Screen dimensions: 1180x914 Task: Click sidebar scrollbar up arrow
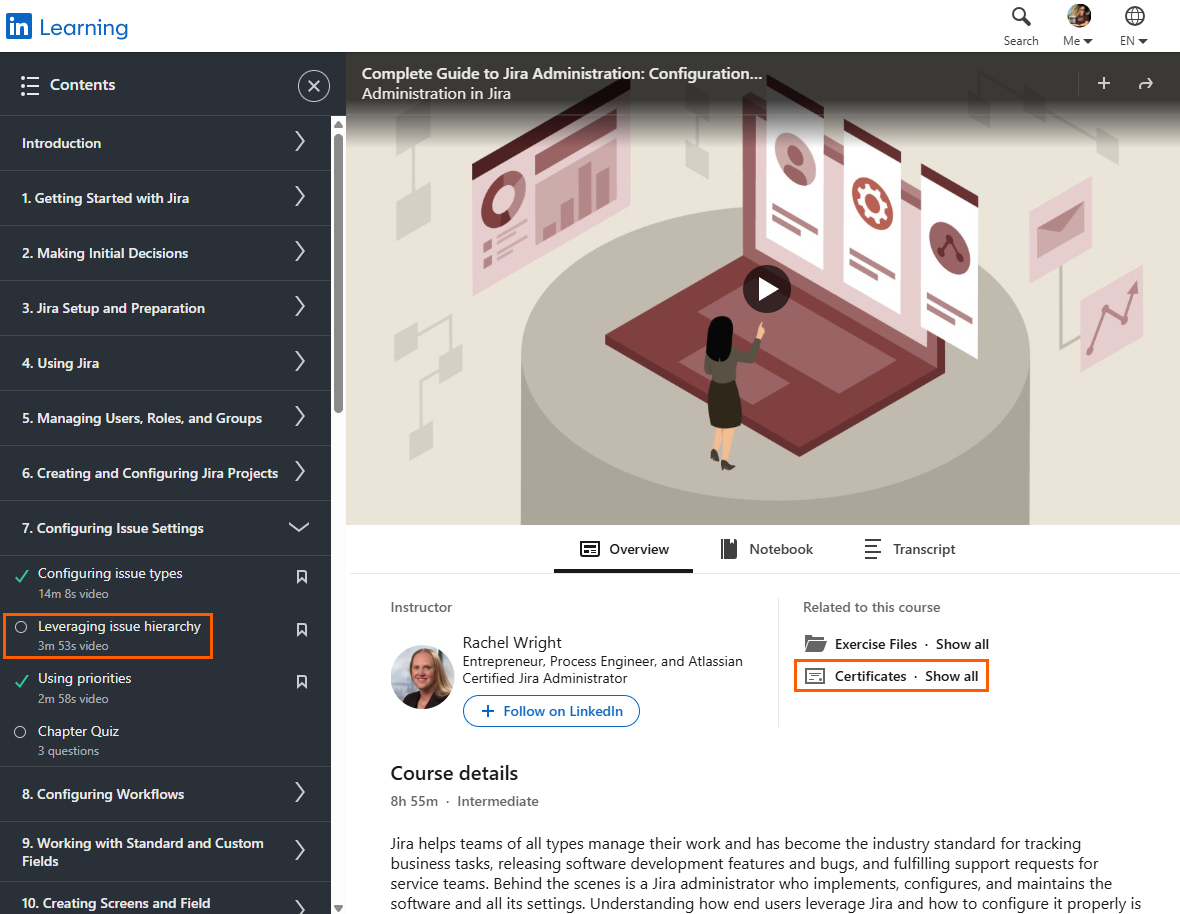339,124
